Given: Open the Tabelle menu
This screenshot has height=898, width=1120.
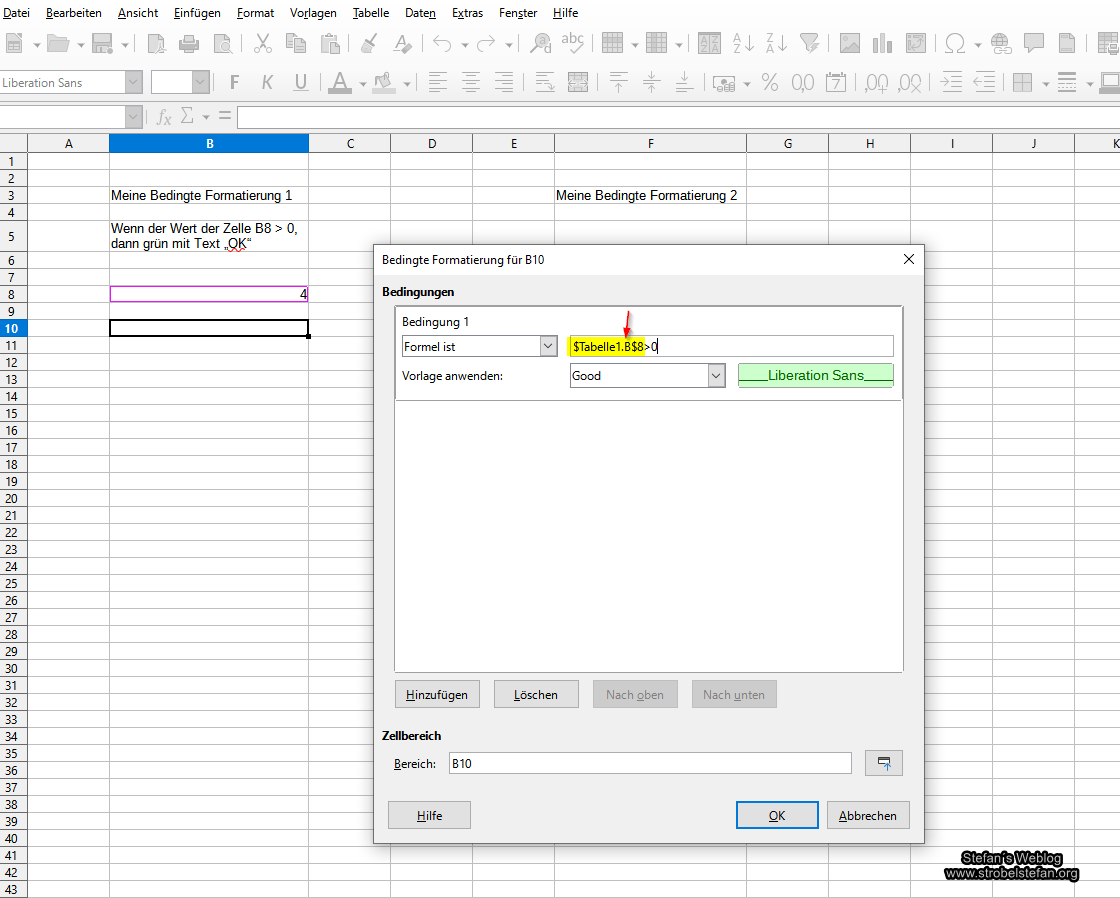Looking at the screenshot, I should (371, 13).
